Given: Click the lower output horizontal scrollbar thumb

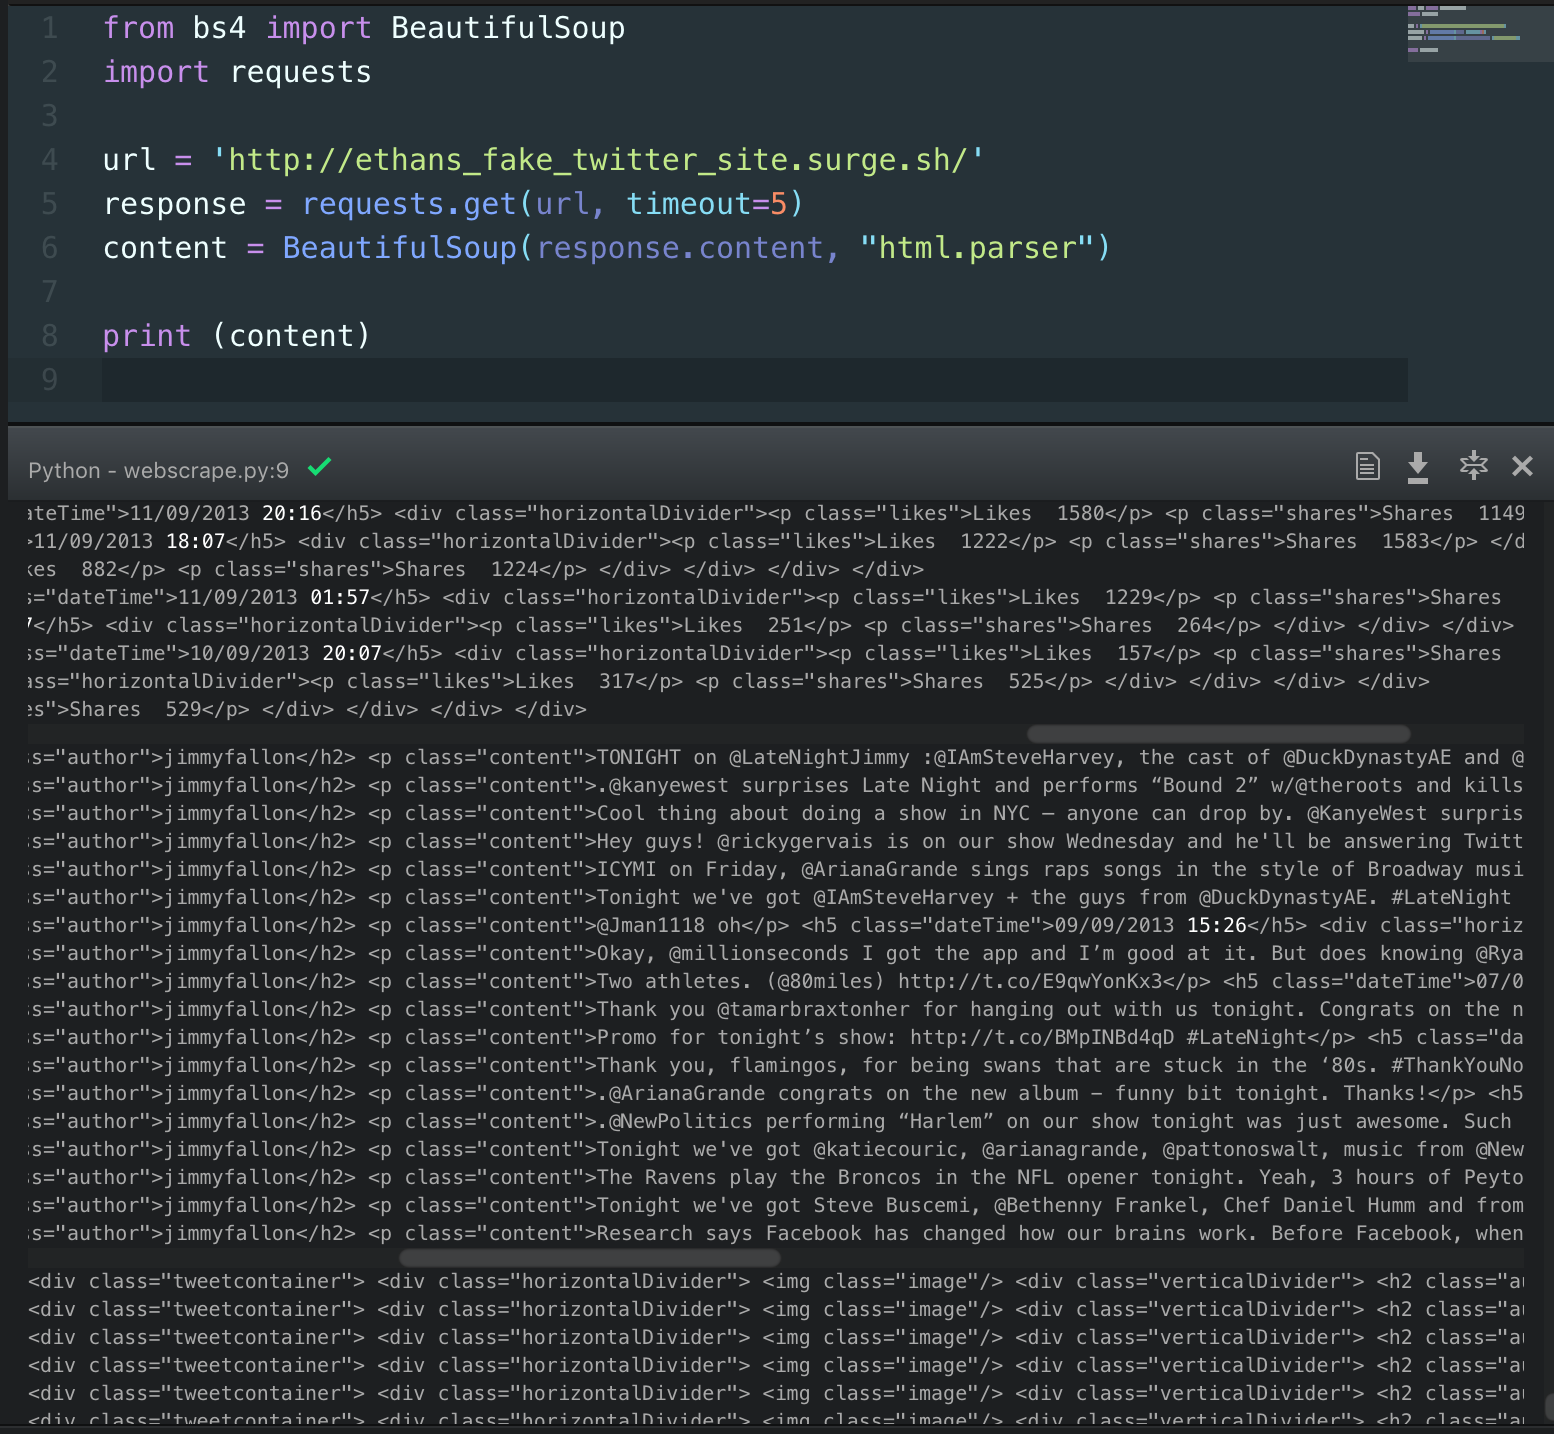Looking at the screenshot, I should pos(589,1258).
